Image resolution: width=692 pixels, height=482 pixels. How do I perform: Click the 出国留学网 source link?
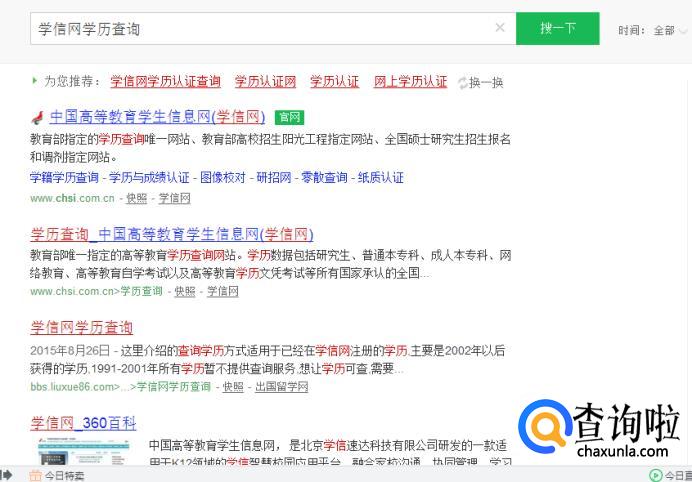coord(282,387)
